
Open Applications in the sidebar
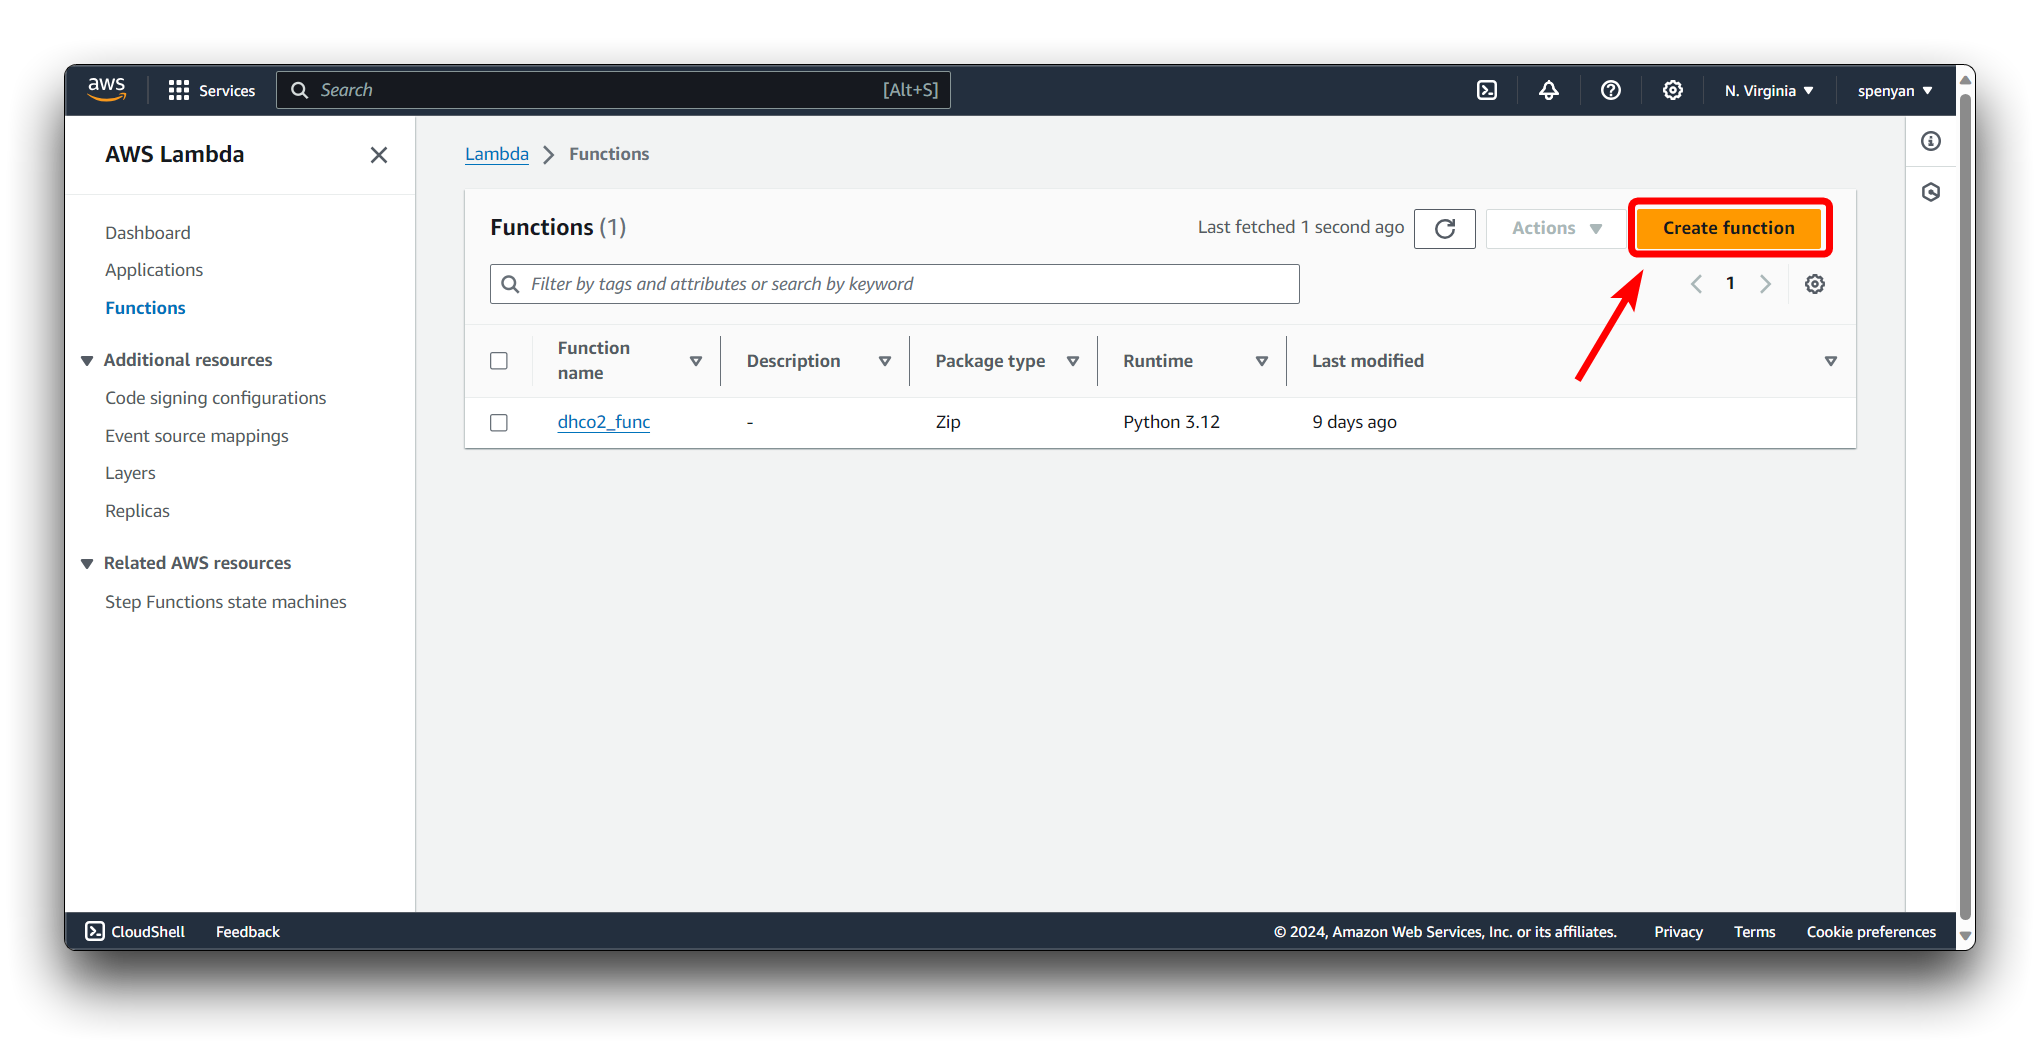154,270
